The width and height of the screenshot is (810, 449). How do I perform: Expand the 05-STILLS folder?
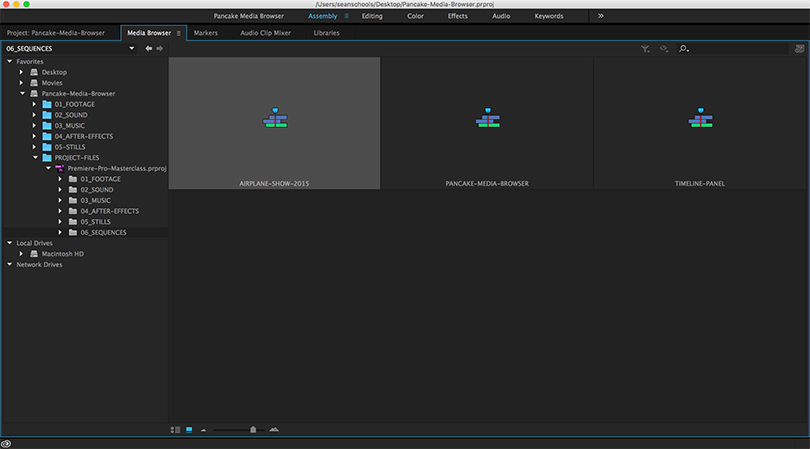coord(35,147)
